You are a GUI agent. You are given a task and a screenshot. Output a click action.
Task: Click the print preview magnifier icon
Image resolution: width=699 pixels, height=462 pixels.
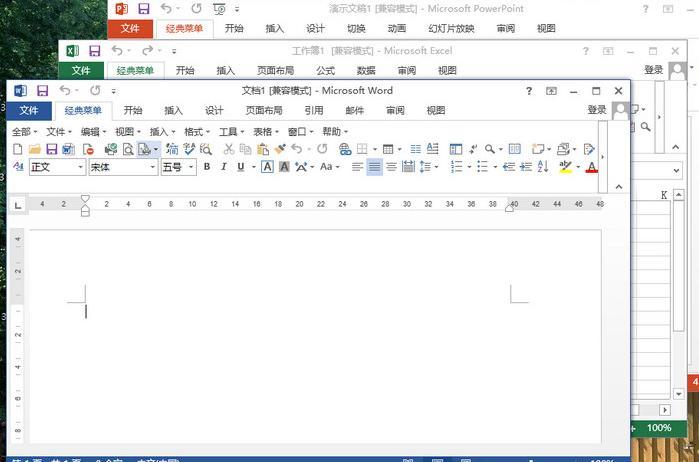[x=128, y=149]
